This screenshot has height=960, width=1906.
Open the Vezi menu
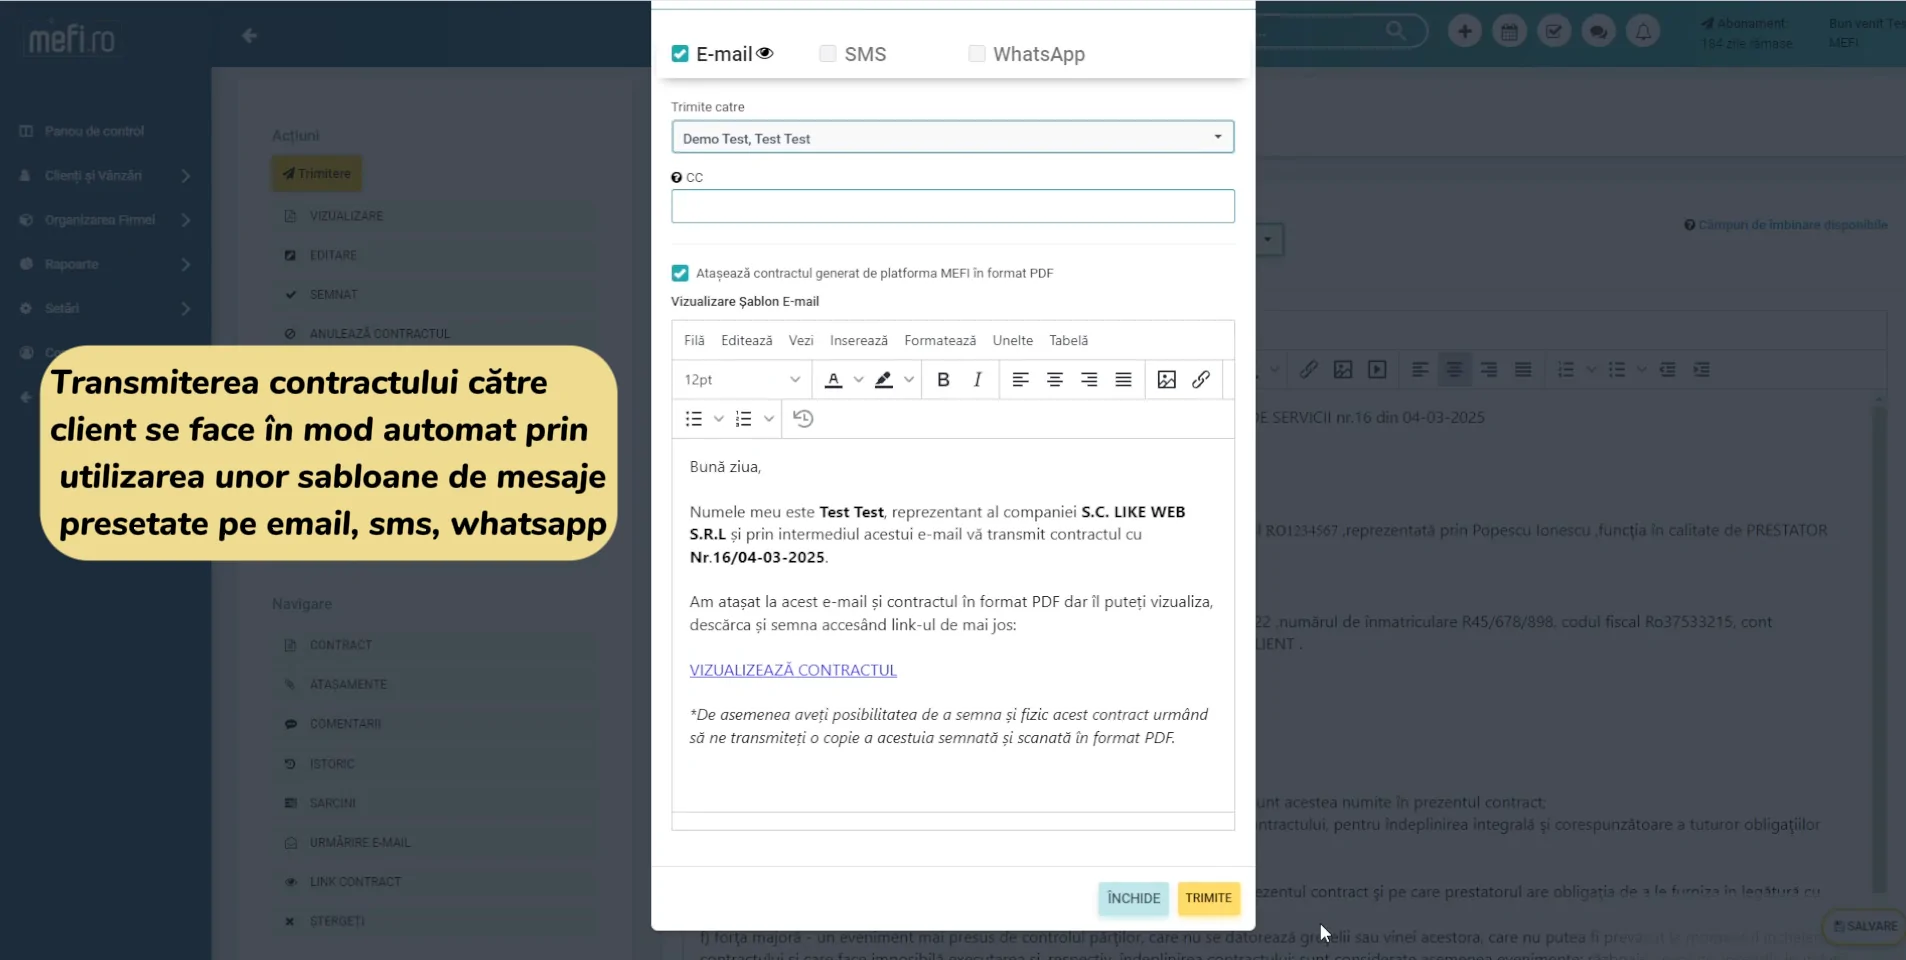pyautogui.click(x=801, y=340)
